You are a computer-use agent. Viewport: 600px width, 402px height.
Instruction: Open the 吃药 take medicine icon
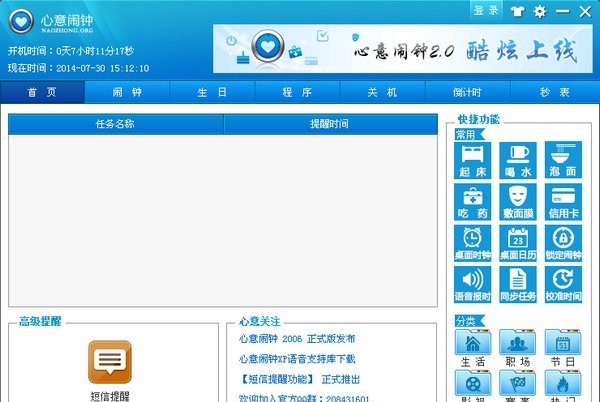473,202
